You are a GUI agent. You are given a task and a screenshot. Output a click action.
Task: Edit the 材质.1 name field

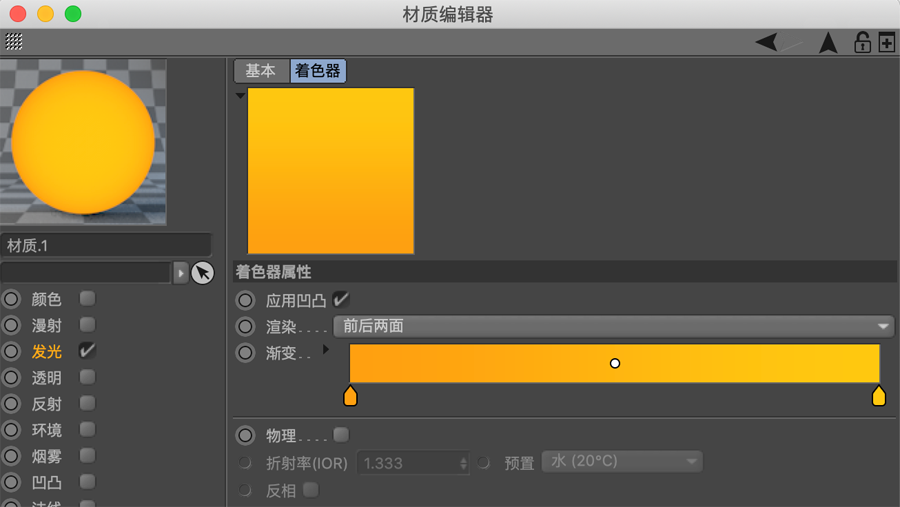(x=106, y=246)
